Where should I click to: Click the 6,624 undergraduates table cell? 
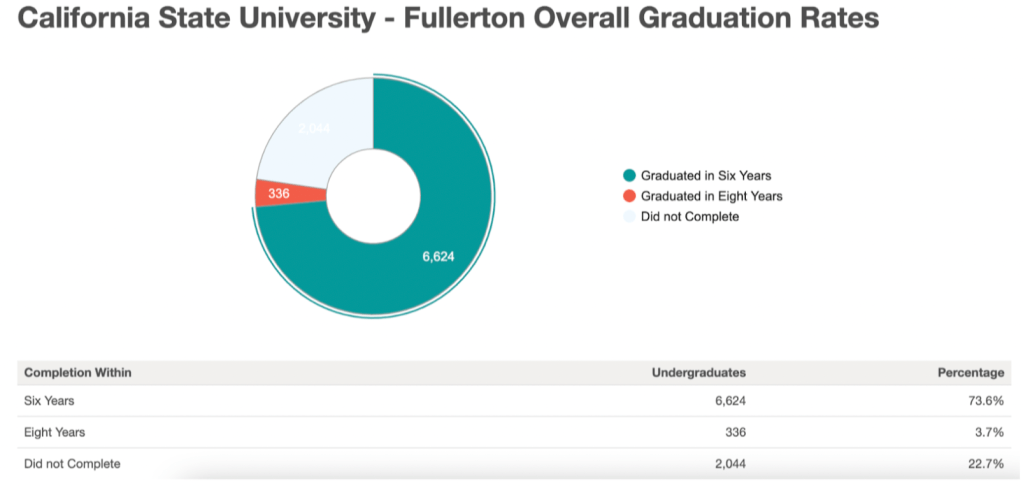[725, 401]
